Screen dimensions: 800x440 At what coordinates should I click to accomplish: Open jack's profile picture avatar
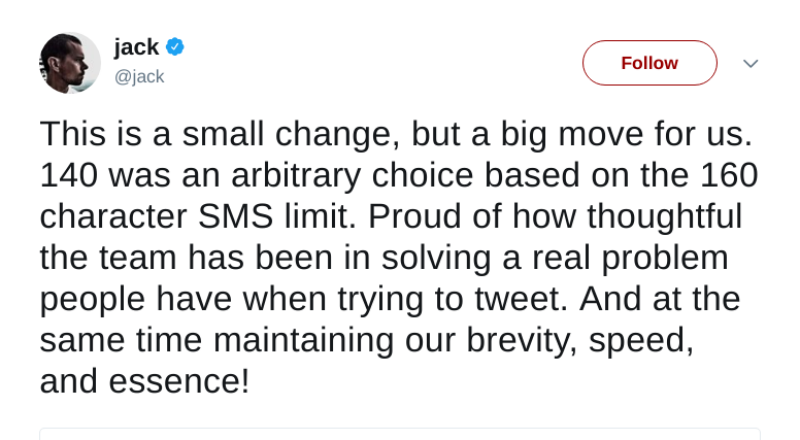(70, 63)
